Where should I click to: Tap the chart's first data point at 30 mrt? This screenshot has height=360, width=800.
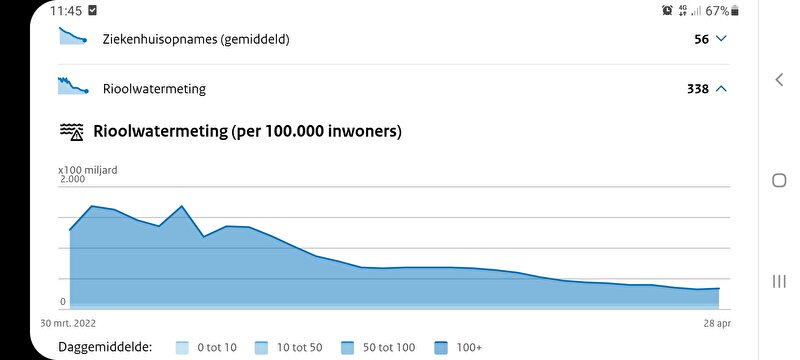(x=70, y=230)
